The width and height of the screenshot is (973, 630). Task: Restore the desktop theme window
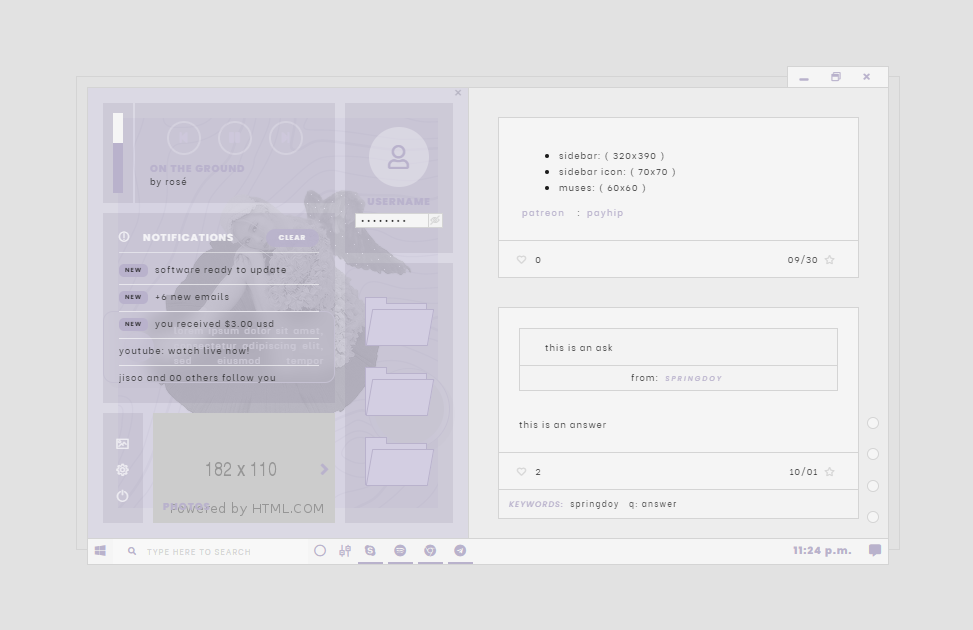click(x=836, y=77)
